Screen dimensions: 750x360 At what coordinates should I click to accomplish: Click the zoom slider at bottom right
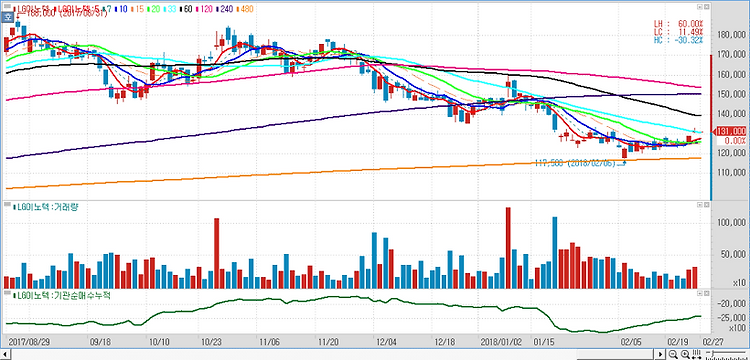tap(726, 354)
